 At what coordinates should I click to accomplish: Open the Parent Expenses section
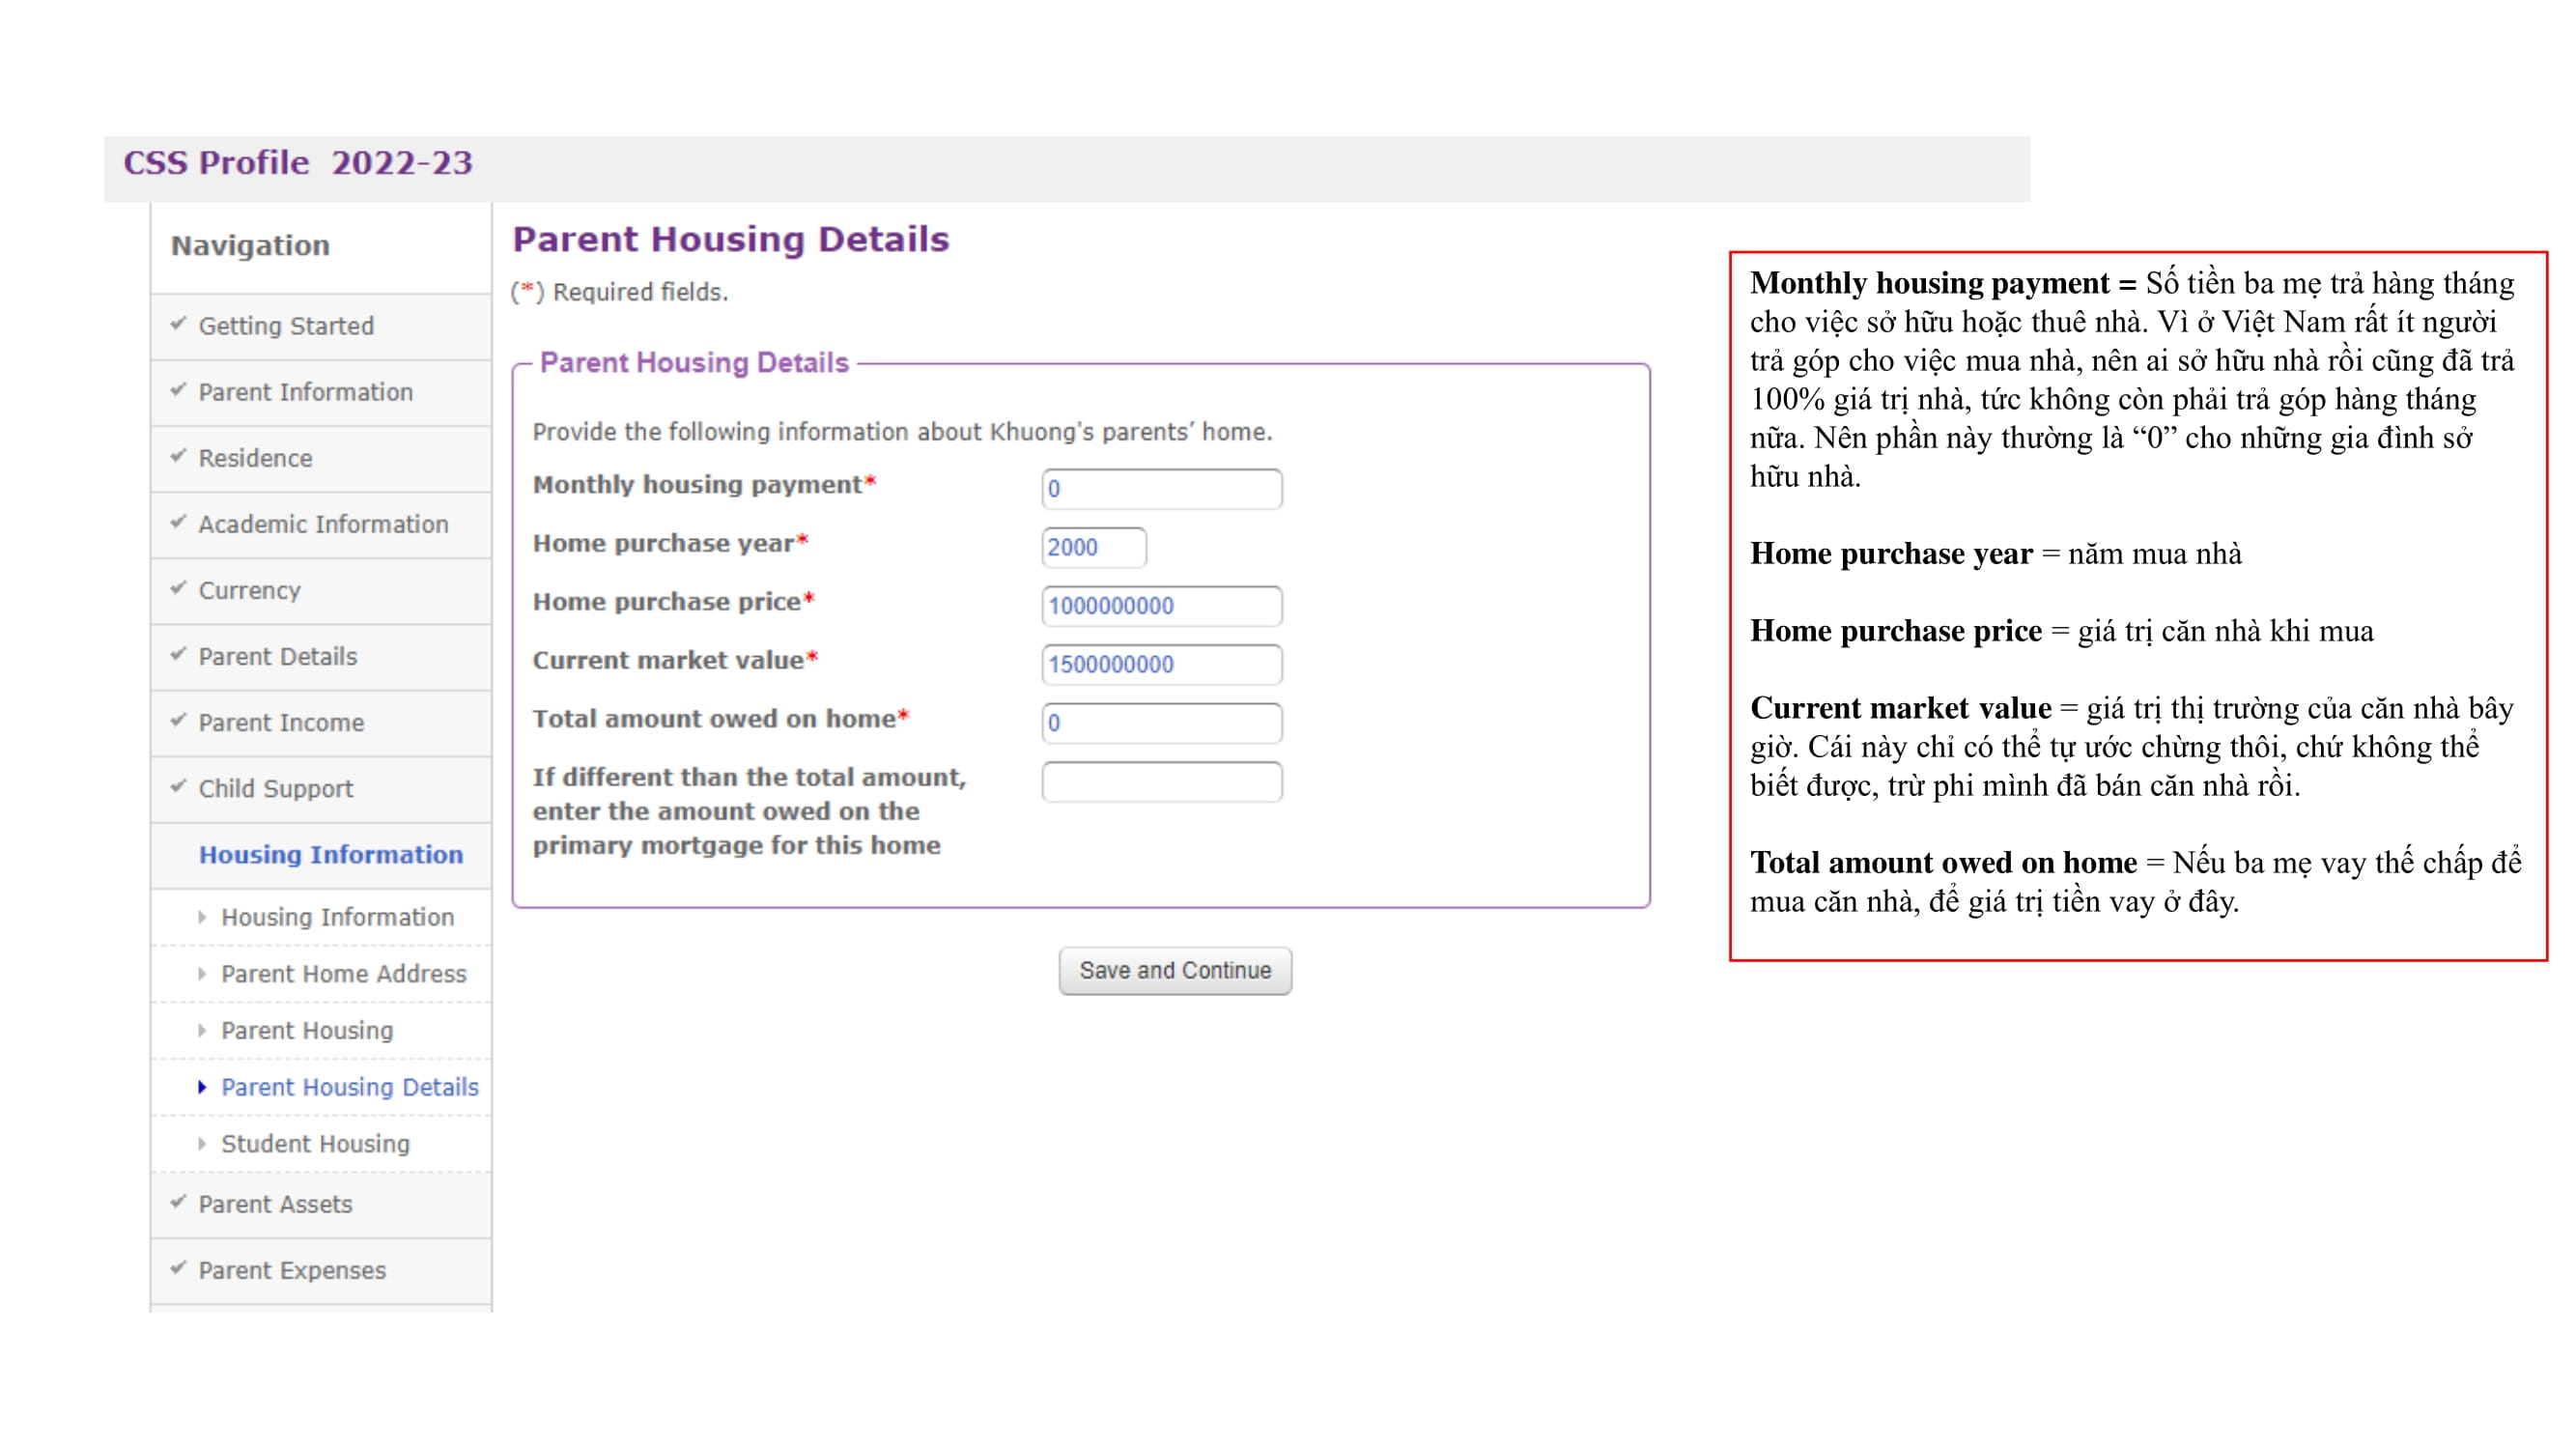[291, 1270]
